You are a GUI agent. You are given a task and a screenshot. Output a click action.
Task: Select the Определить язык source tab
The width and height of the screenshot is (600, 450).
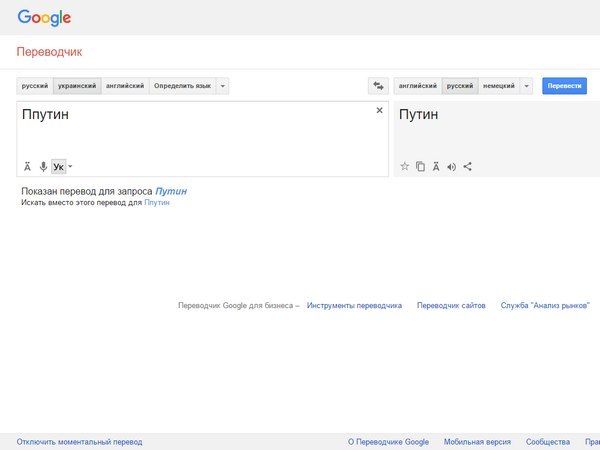(x=182, y=86)
